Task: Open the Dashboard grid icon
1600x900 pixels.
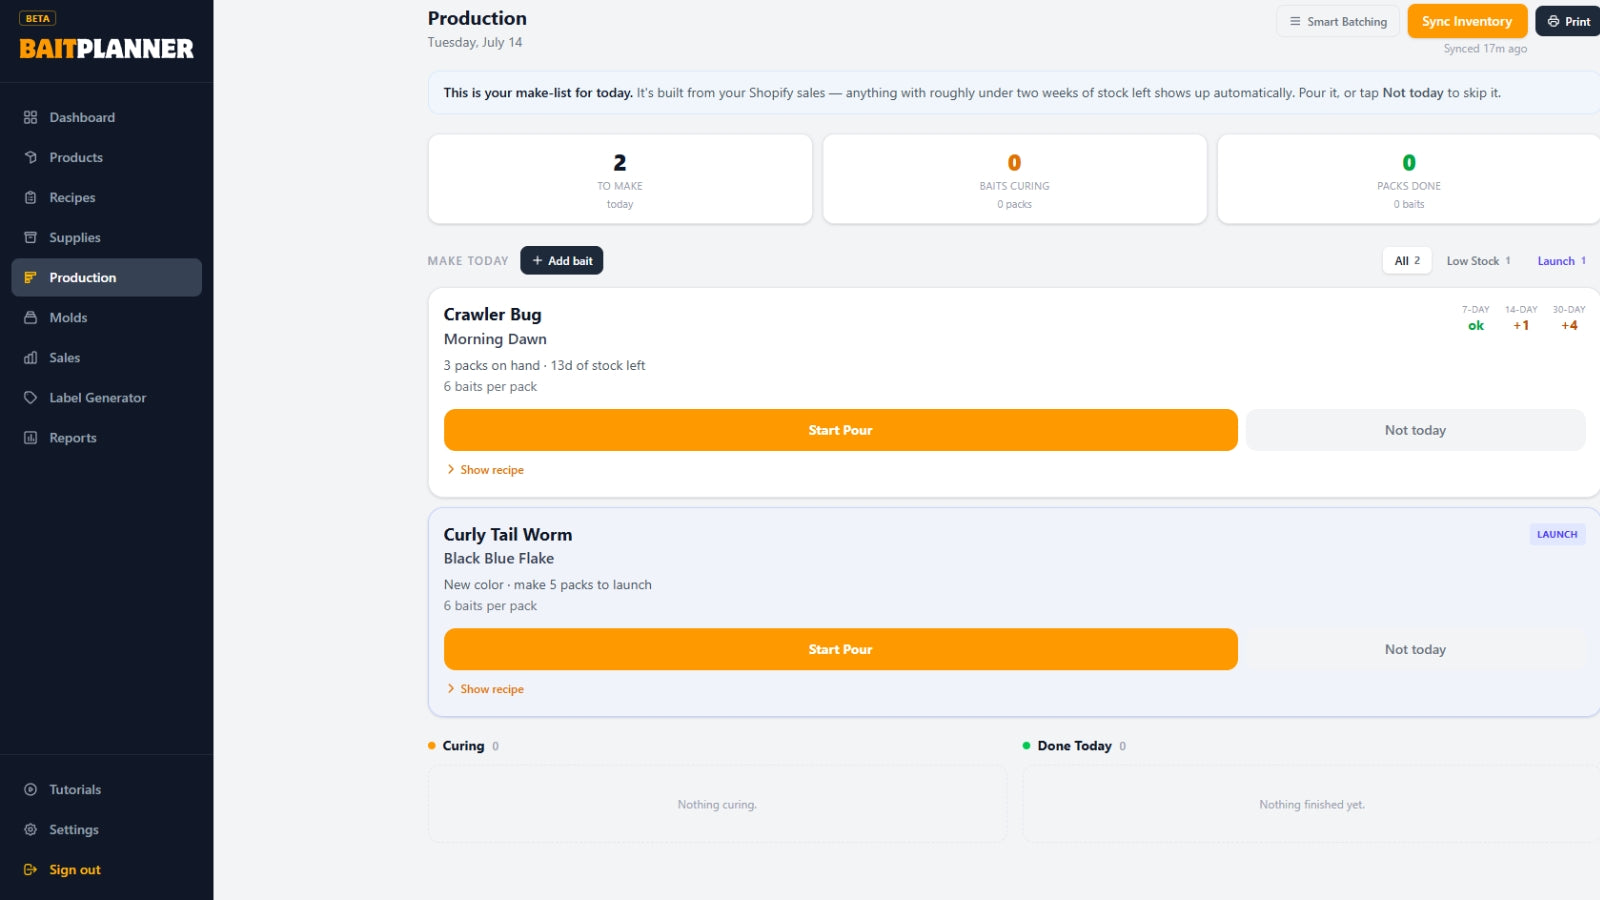Action: [x=30, y=117]
